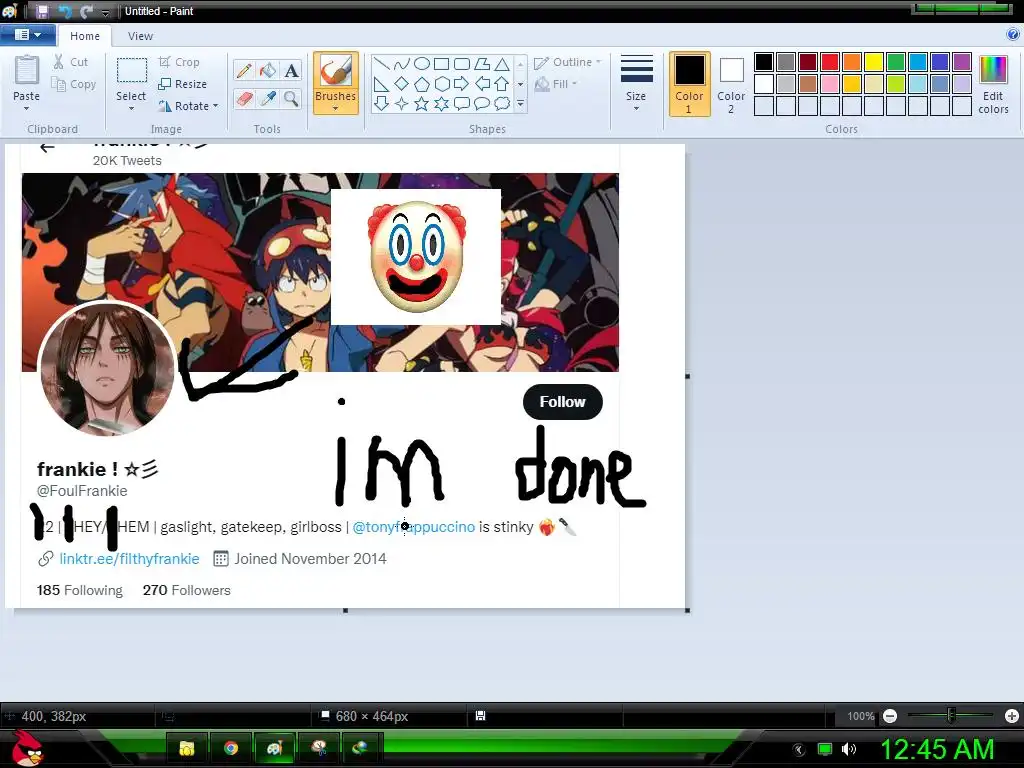Click the Copy command

click(x=74, y=84)
